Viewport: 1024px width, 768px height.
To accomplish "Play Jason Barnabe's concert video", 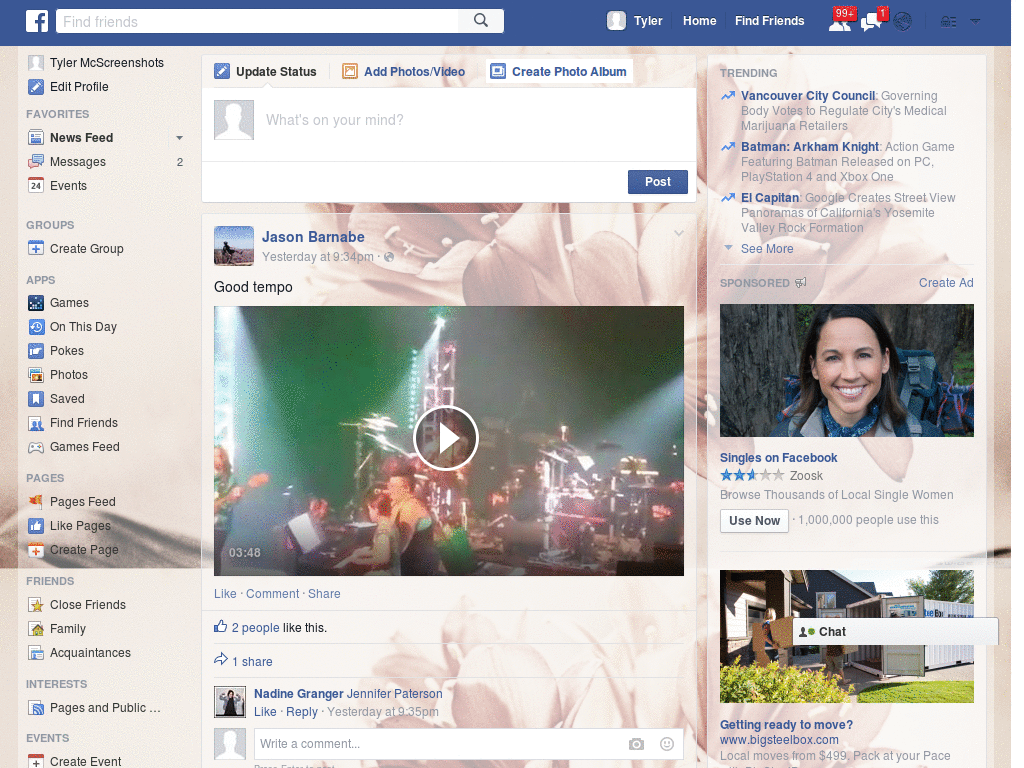I will point(447,438).
